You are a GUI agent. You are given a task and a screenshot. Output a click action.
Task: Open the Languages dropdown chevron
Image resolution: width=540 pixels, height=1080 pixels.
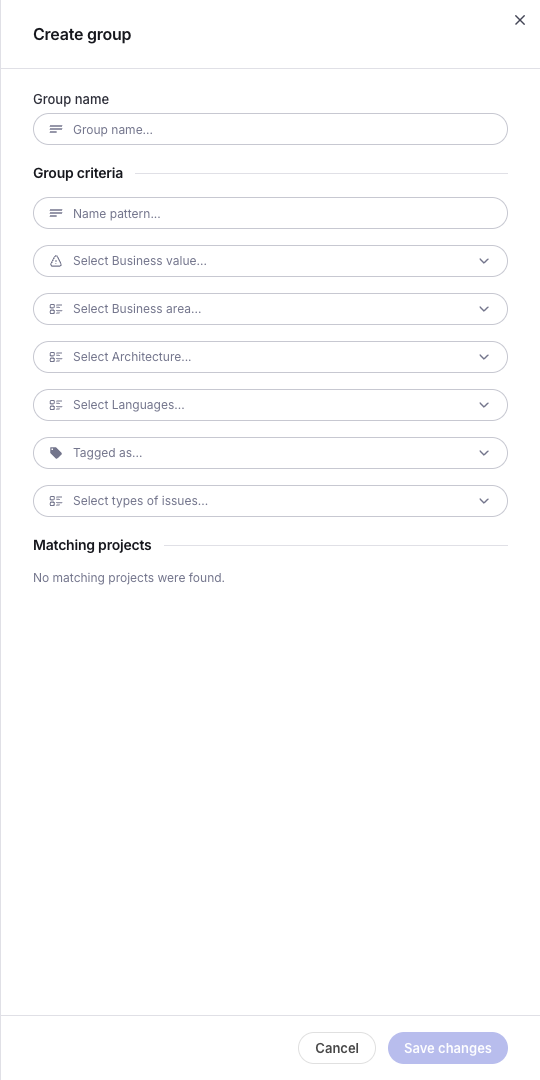point(484,405)
